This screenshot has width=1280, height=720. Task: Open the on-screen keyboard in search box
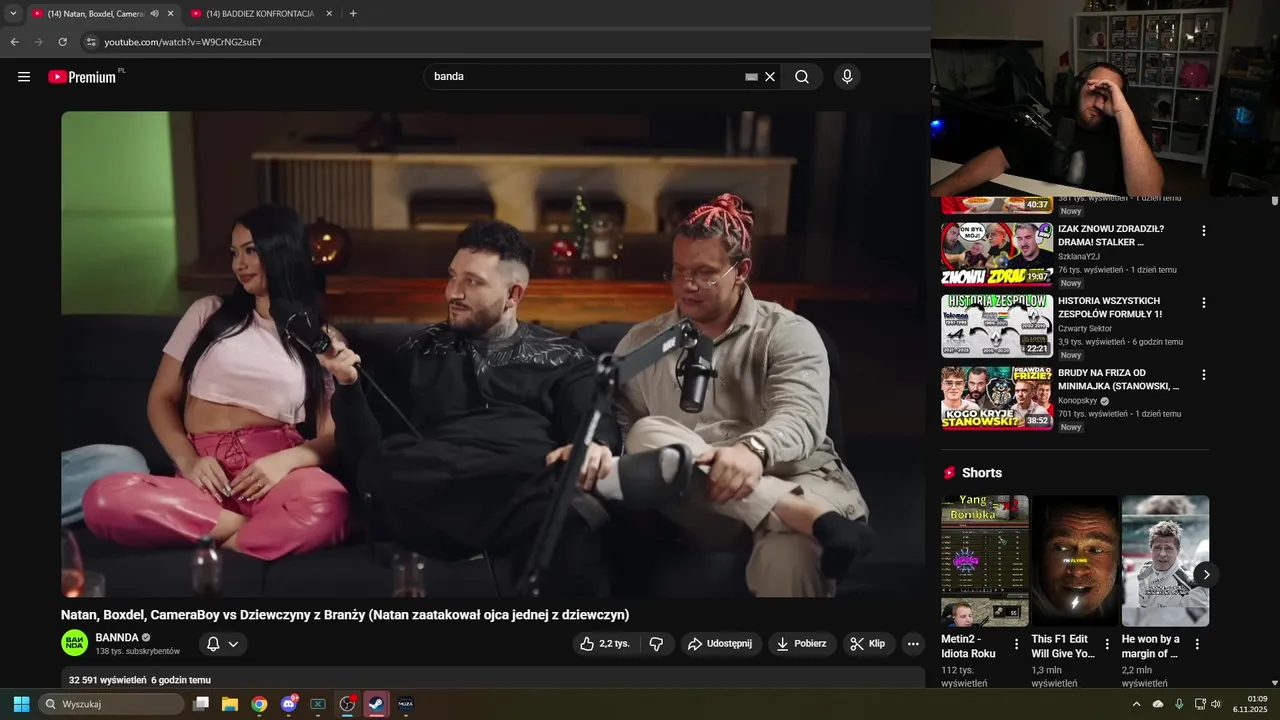[752, 77]
